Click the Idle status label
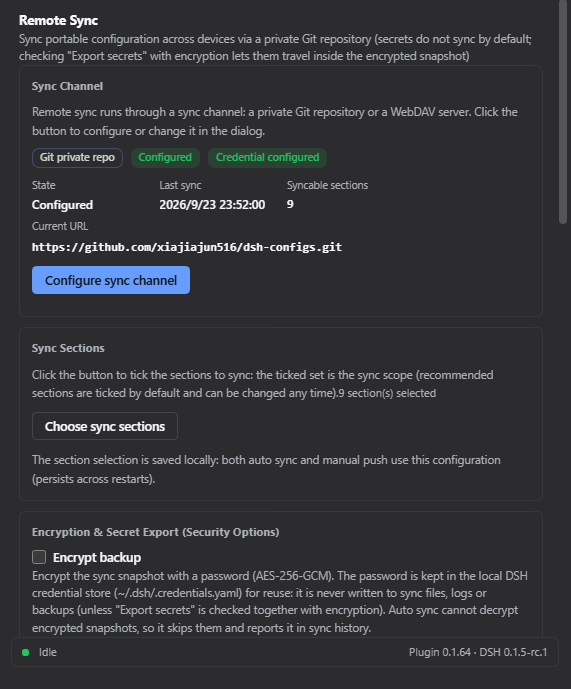Viewport: 571px width, 689px height. pyautogui.click(x=48, y=652)
